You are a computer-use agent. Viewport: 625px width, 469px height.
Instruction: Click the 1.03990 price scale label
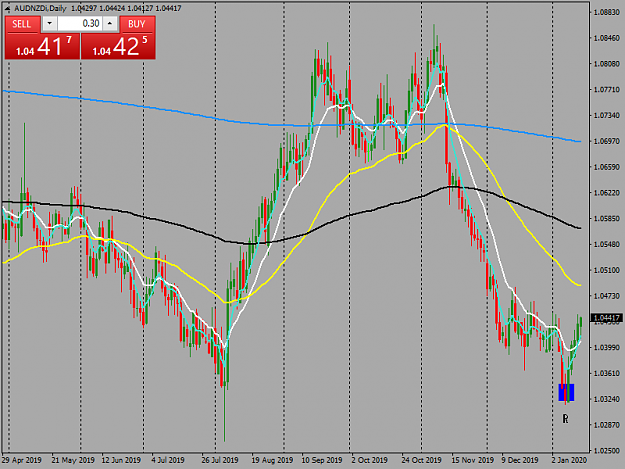click(607, 347)
